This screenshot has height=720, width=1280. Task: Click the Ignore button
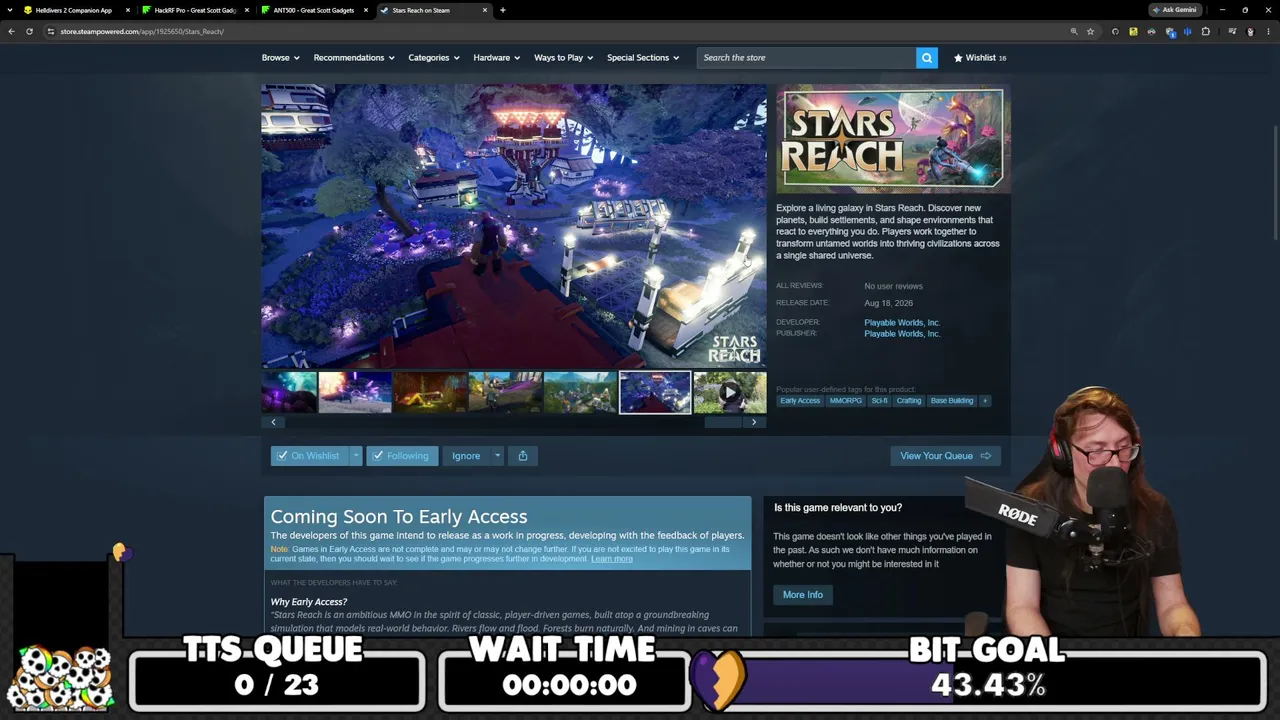tap(466, 456)
